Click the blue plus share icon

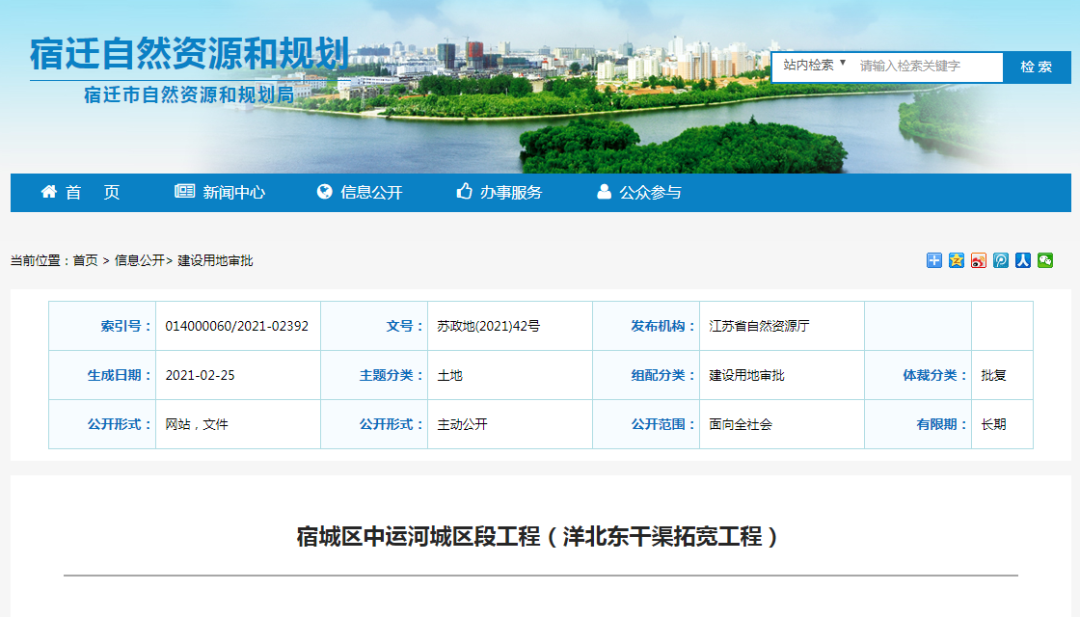click(934, 260)
